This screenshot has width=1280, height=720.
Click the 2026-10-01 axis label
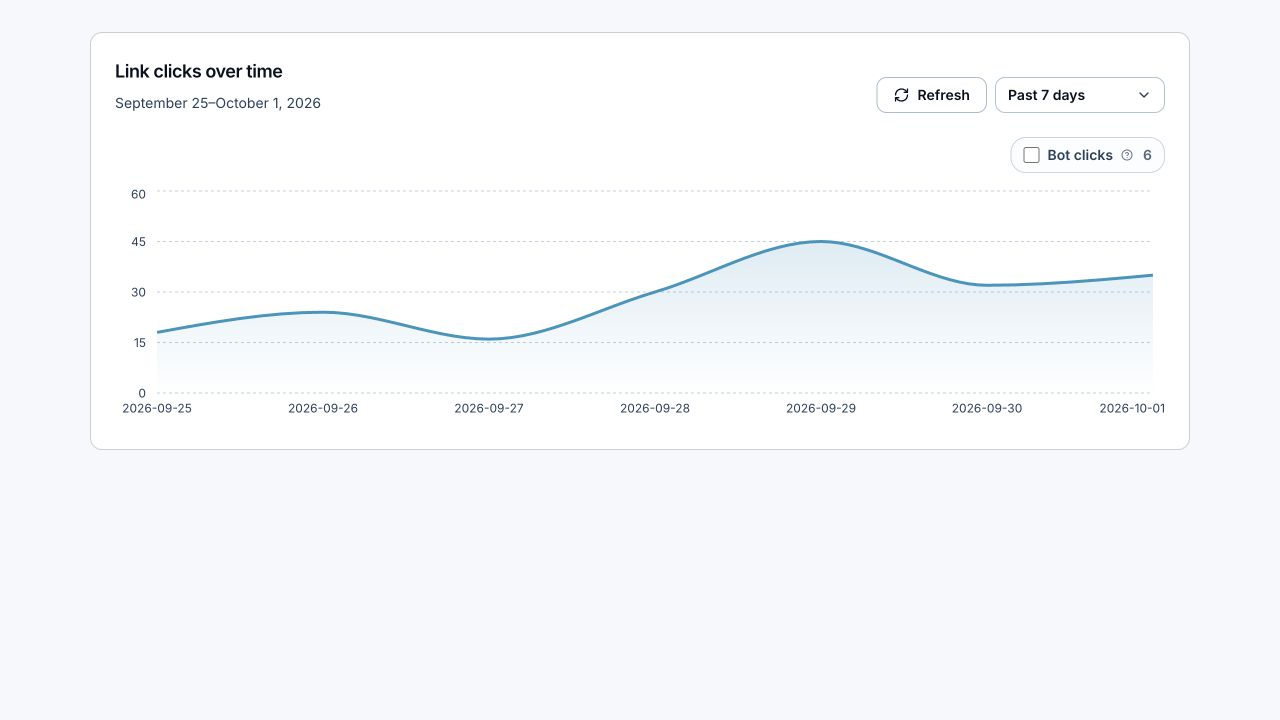point(1132,408)
